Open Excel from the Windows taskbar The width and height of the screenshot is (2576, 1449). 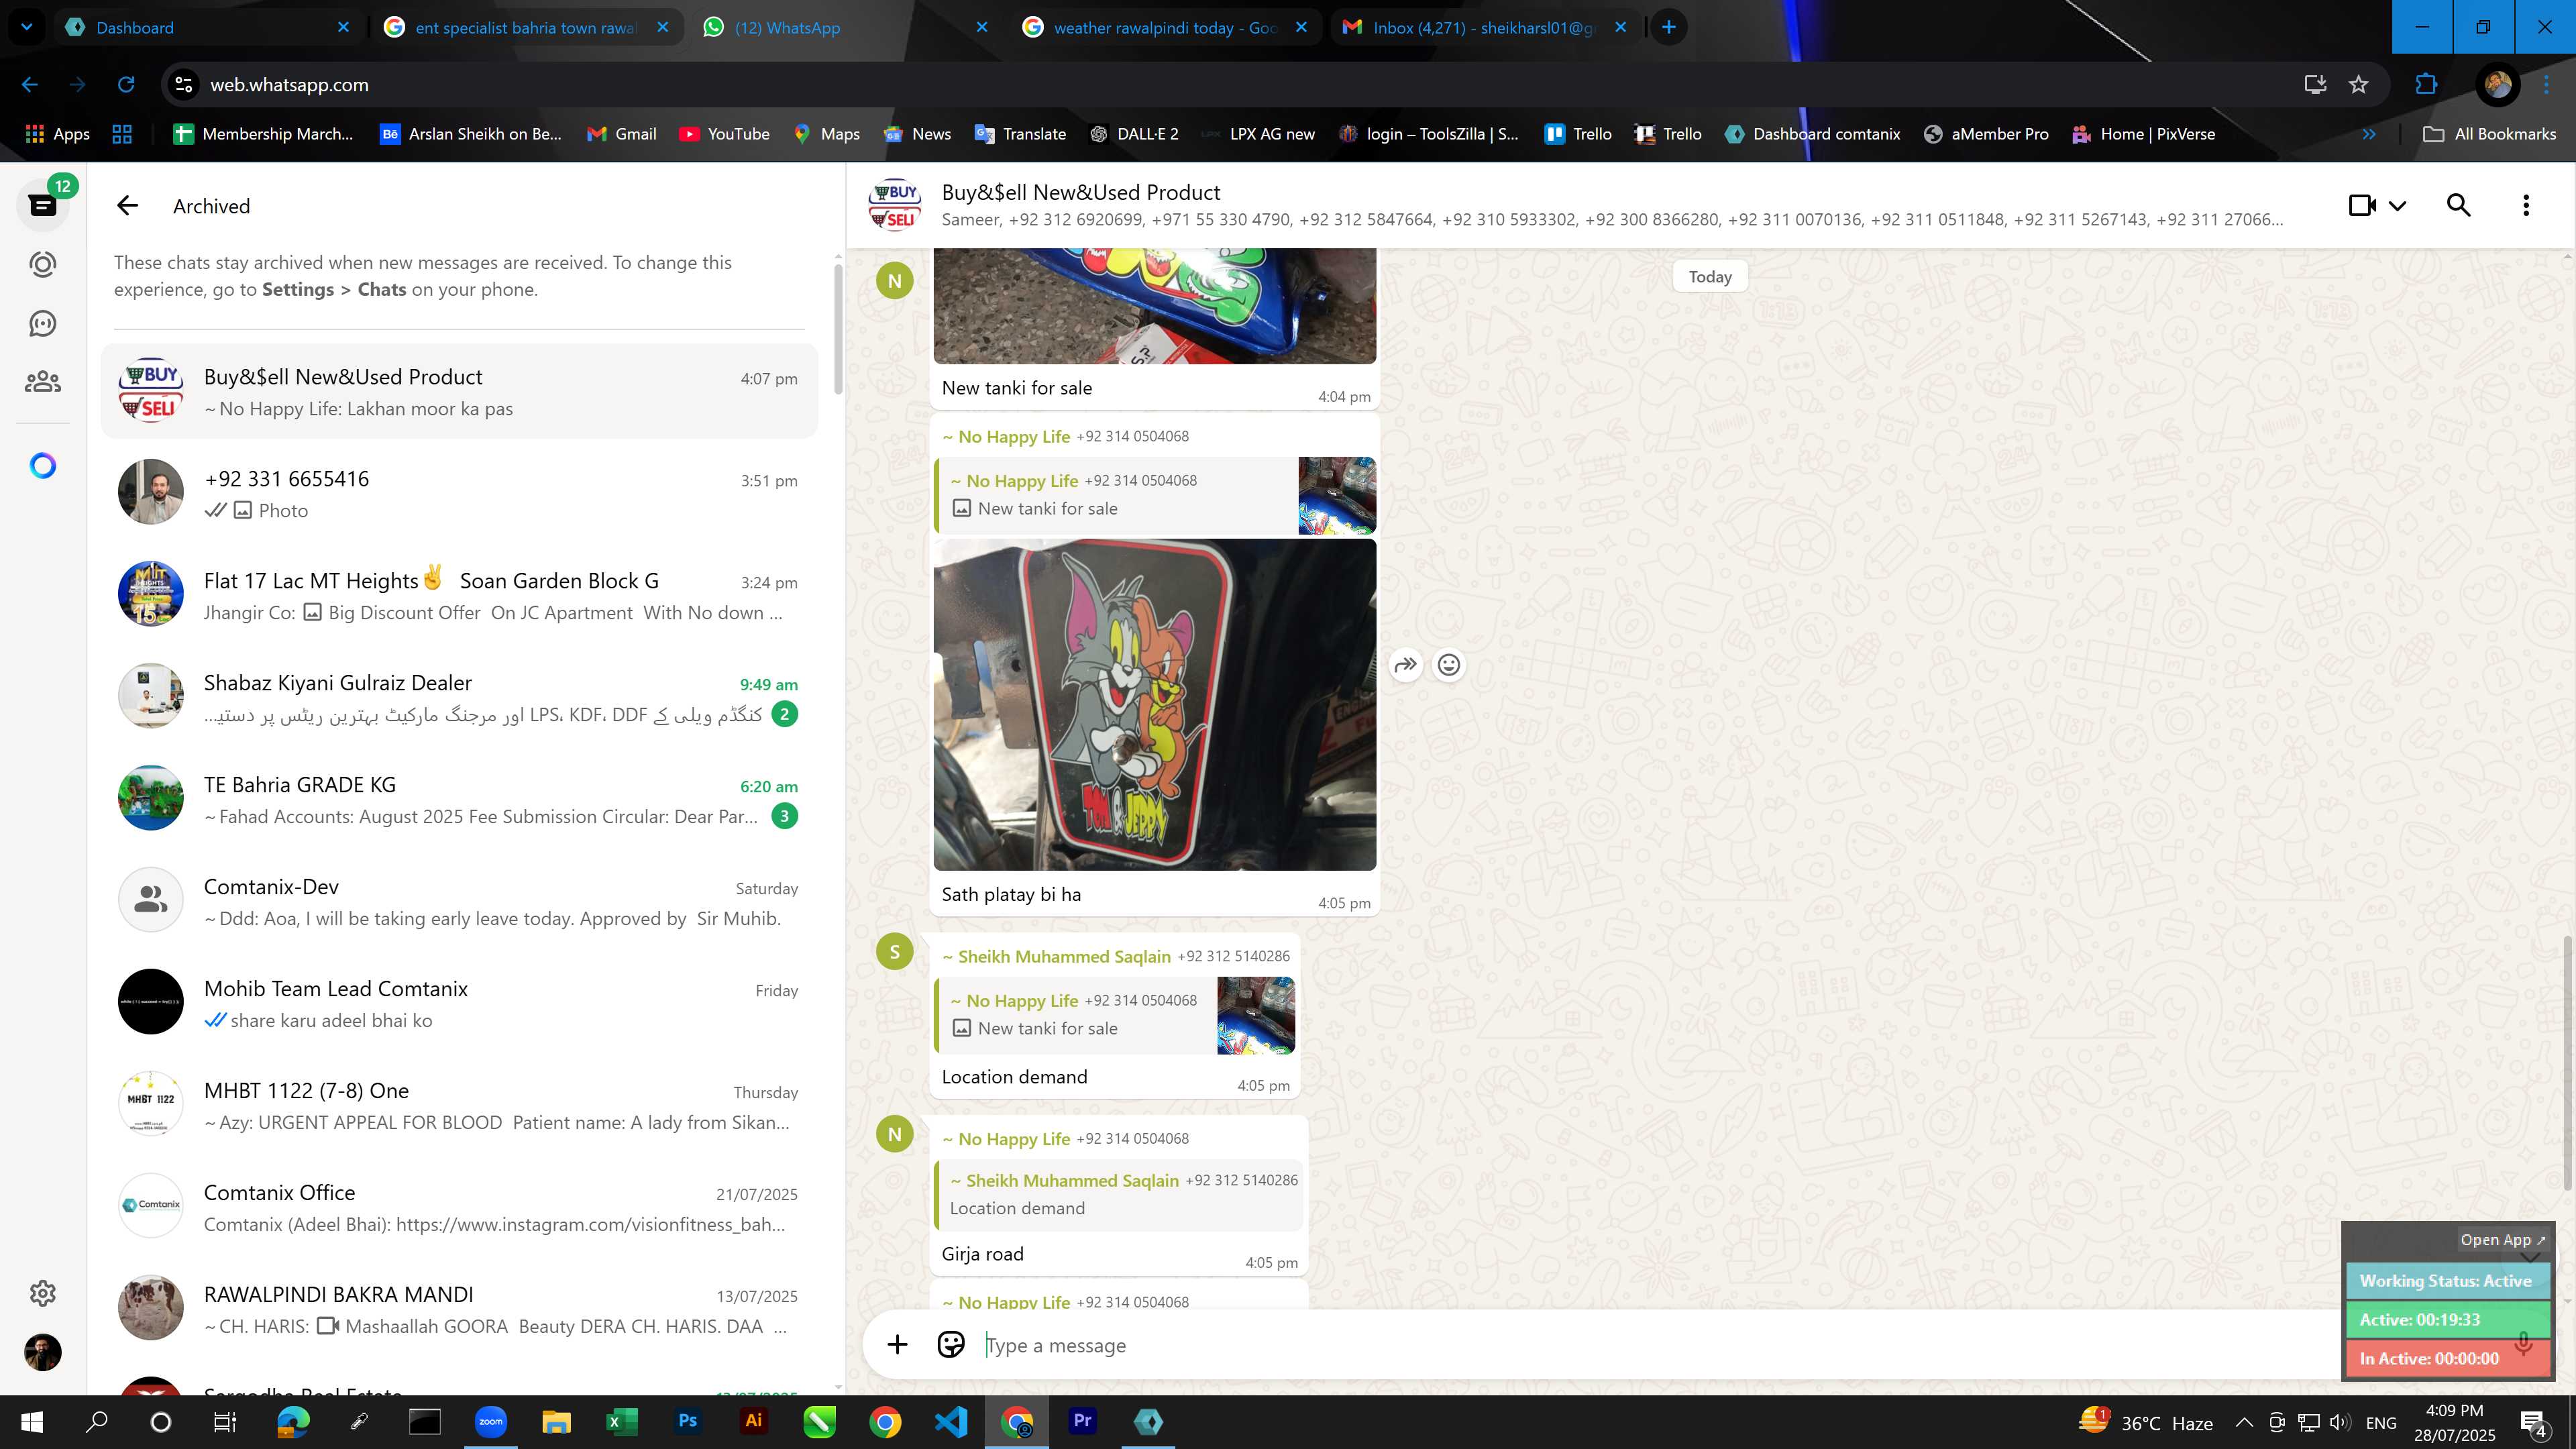621,1421
